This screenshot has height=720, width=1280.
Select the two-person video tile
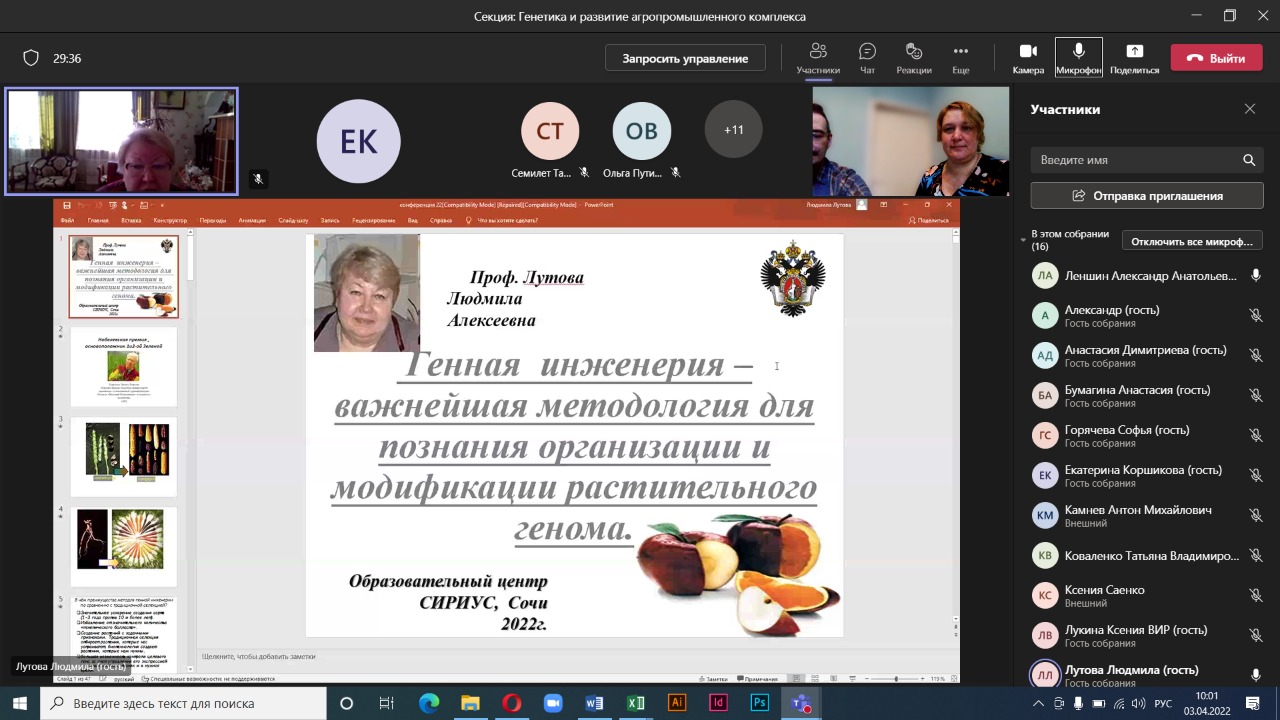coord(910,141)
